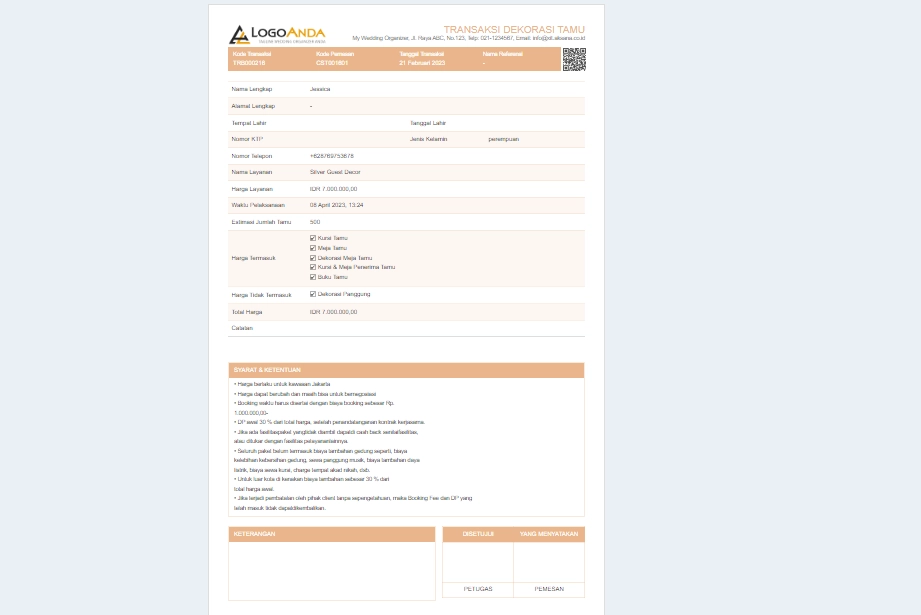The image size is (921, 615).
Task: Click the Silver Guest Decor service name
Action: point(335,172)
